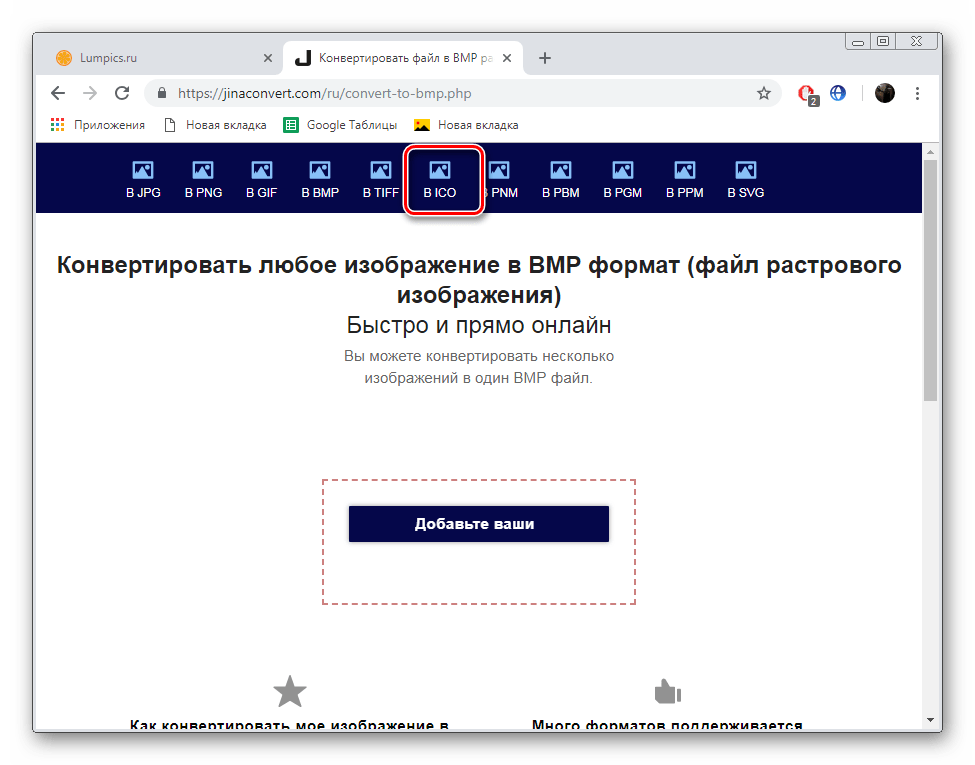Maximize the browser window

[883, 41]
